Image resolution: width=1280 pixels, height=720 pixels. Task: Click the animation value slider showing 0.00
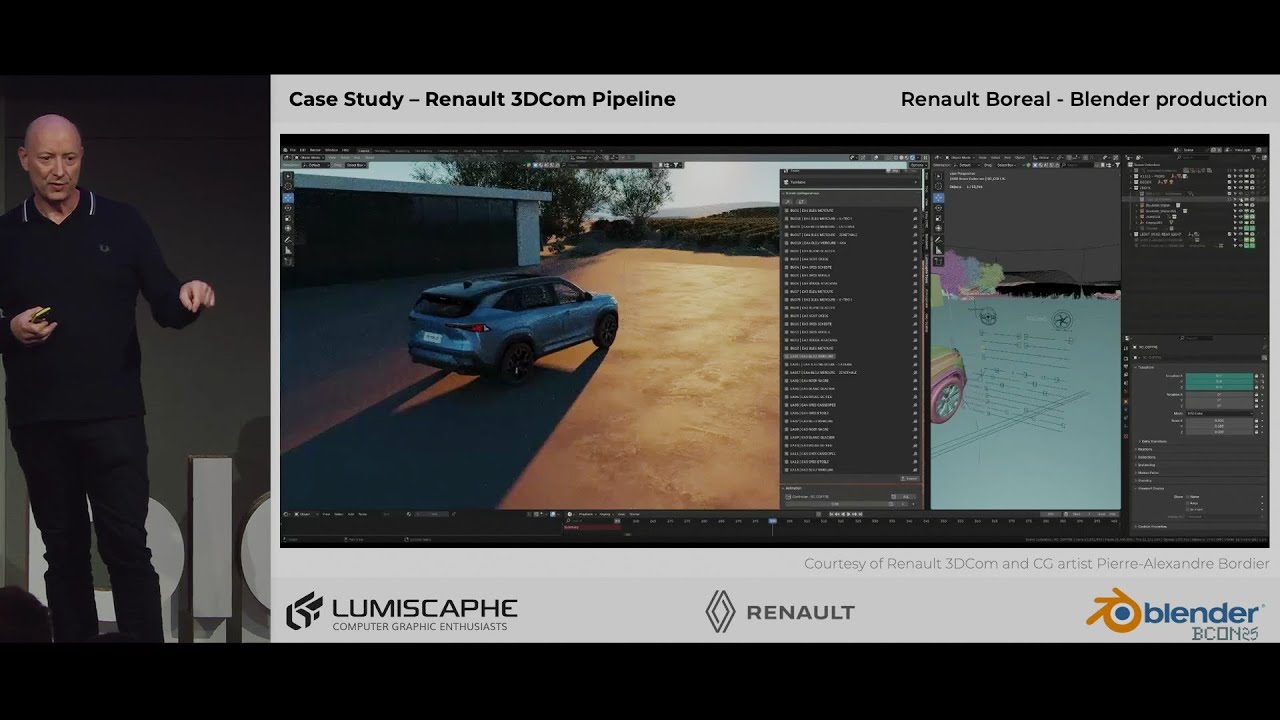pyautogui.click(x=837, y=504)
